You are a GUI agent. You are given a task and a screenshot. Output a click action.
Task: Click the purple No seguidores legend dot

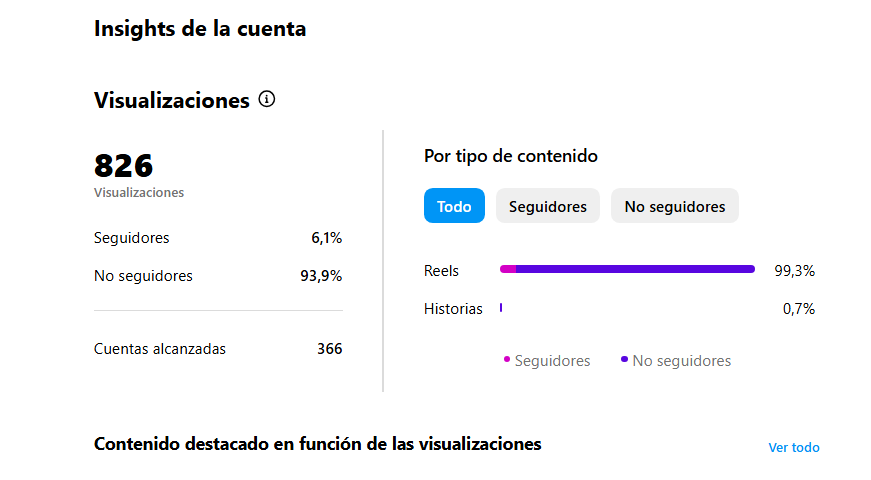[x=625, y=359]
